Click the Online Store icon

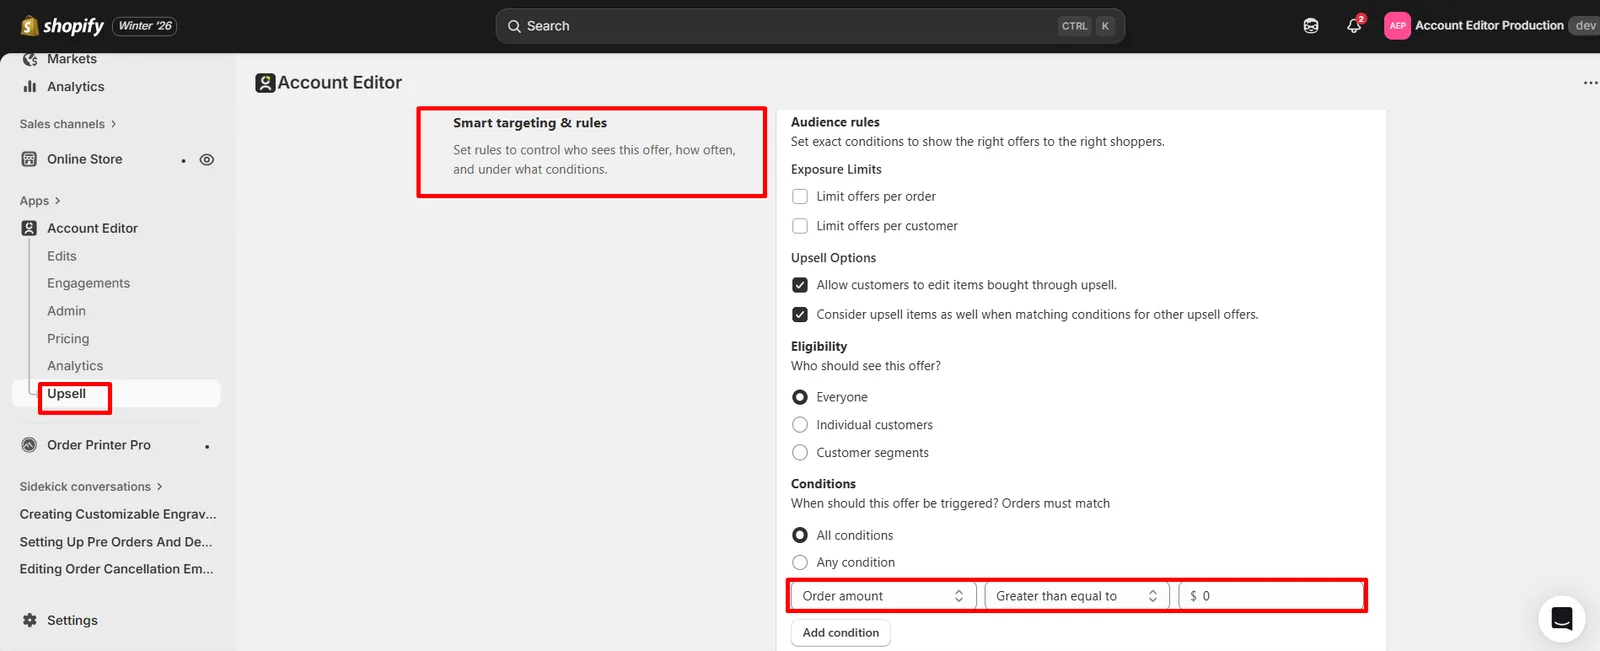point(30,159)
